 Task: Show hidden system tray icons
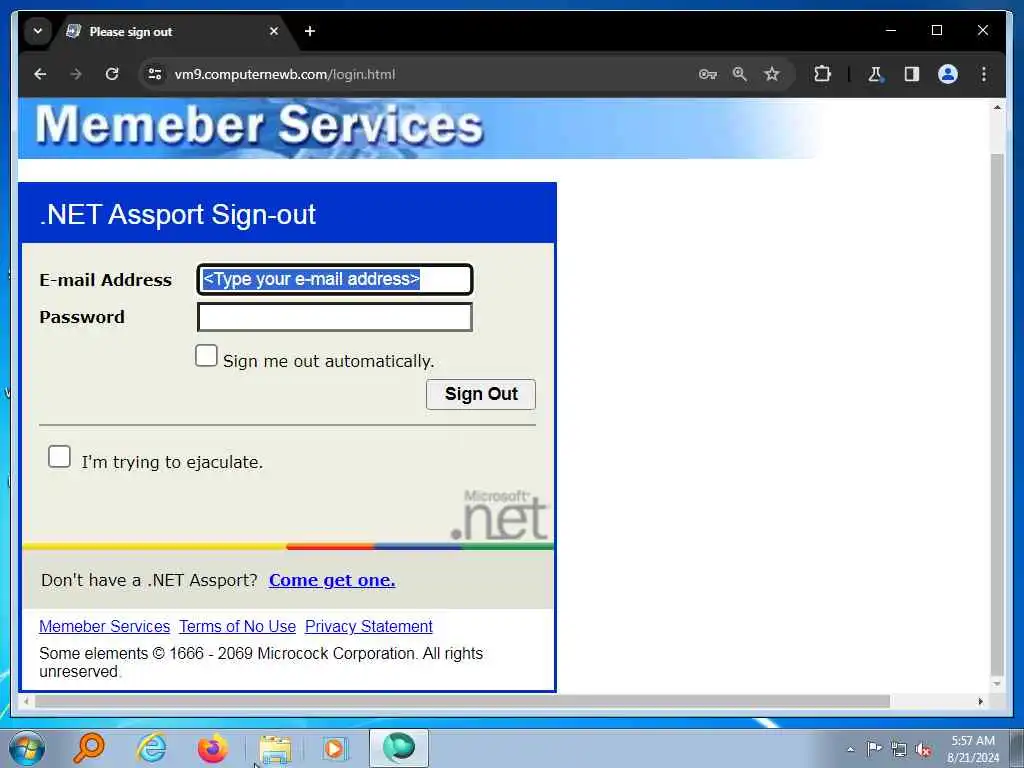850,750
